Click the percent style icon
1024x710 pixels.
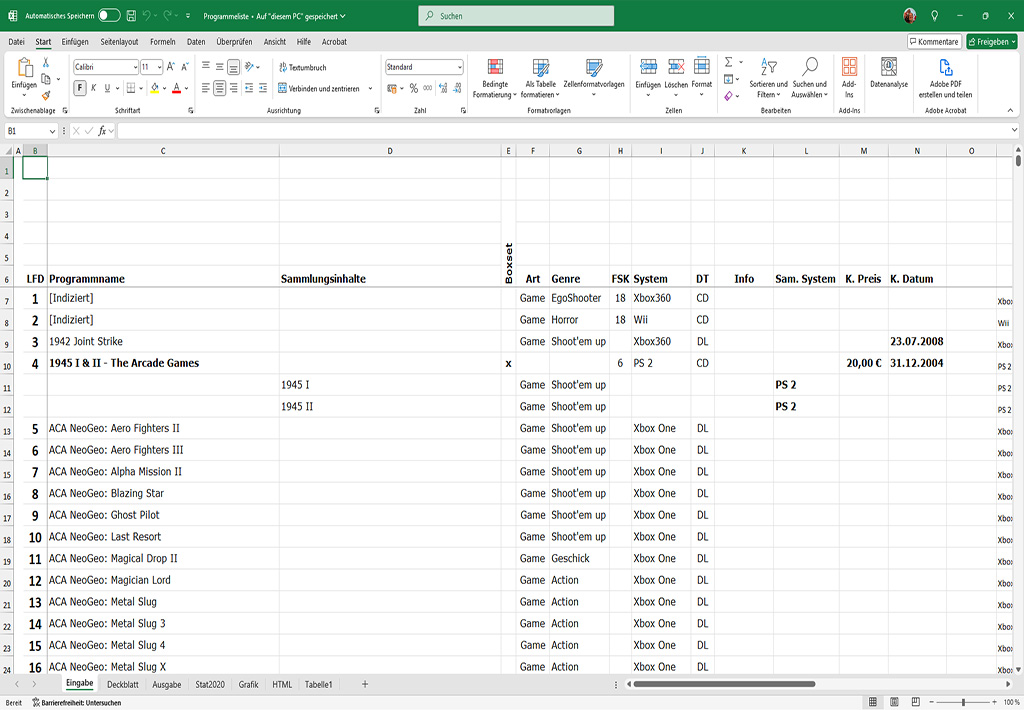414,88
